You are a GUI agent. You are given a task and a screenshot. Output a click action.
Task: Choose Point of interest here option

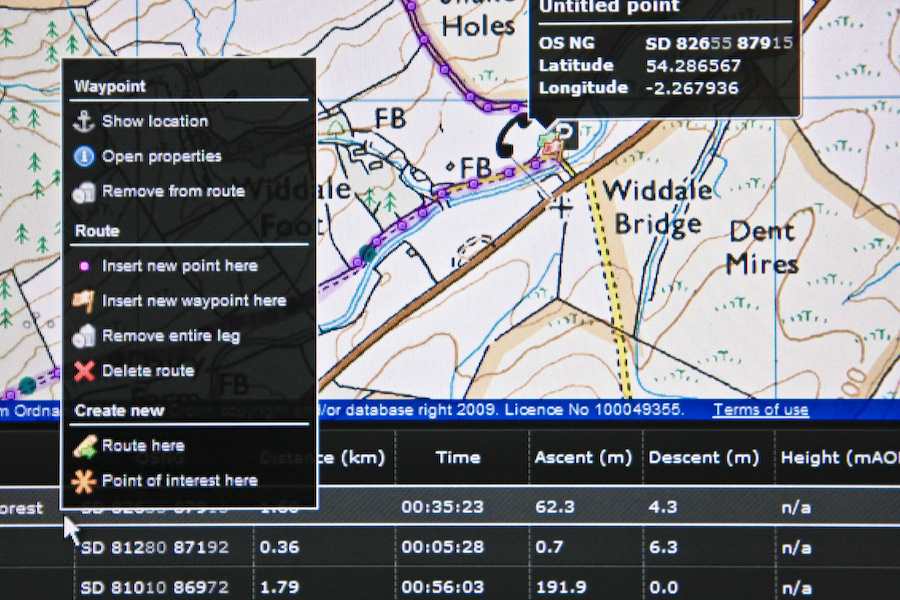(179, 481)
